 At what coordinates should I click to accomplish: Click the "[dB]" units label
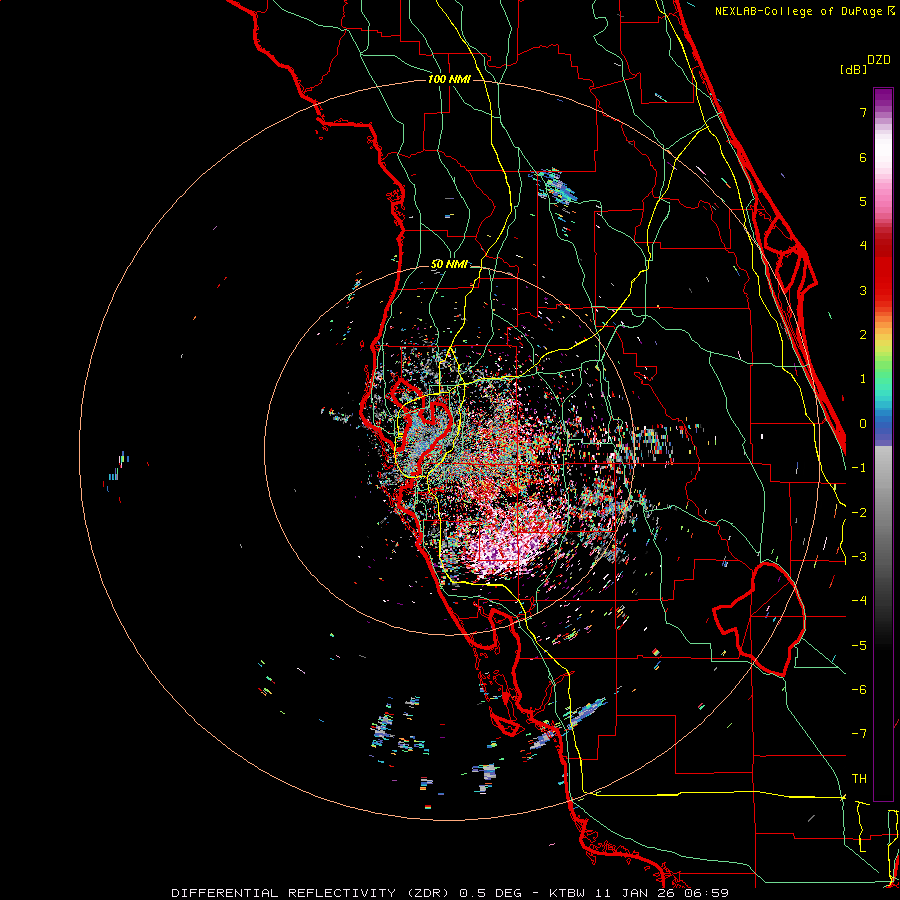853,69
